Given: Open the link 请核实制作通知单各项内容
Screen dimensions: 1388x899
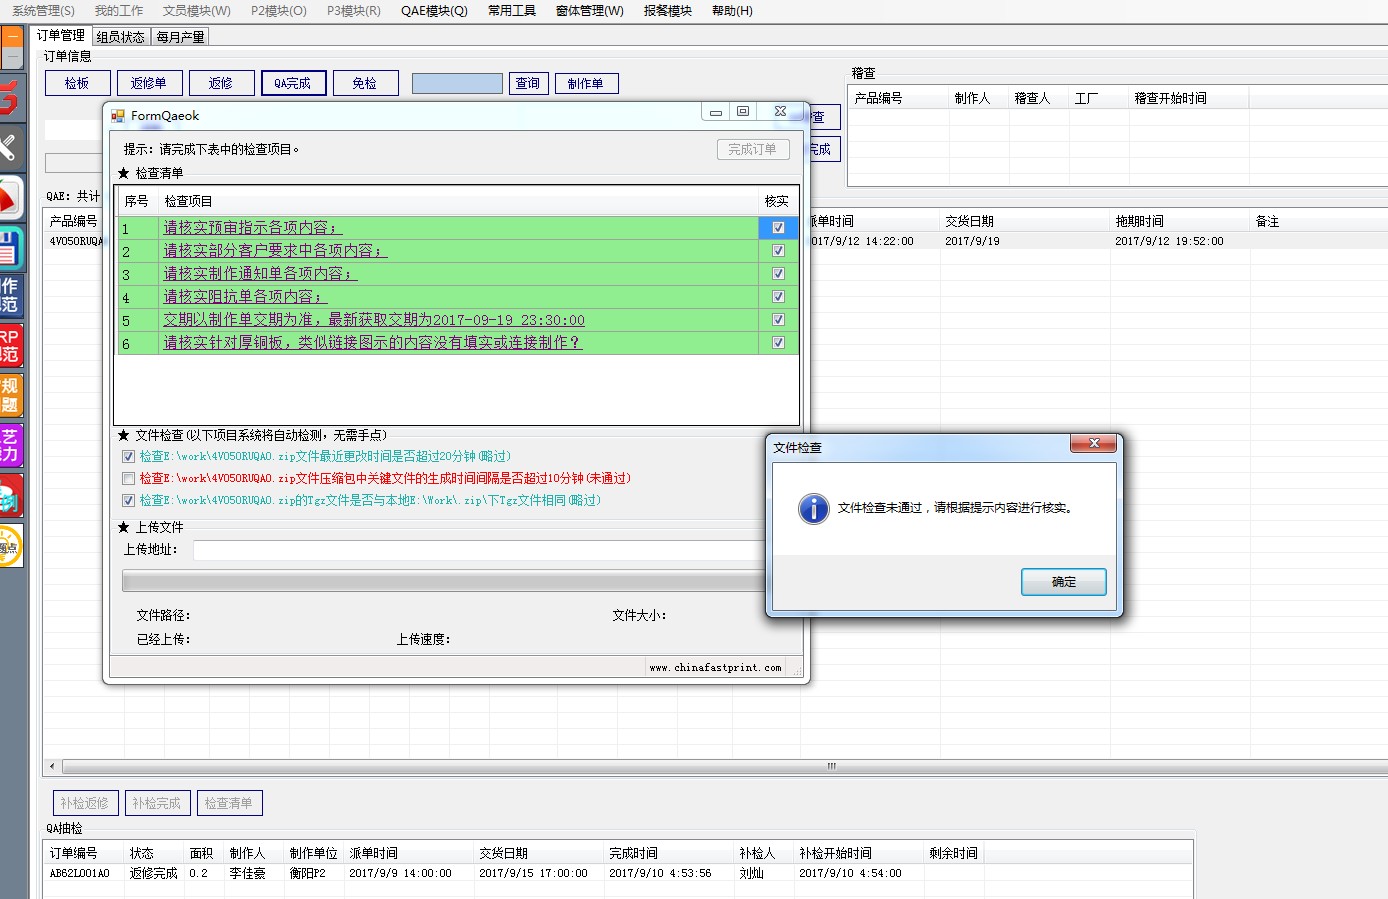Looking at the screenshot, I should pos(260,274).
